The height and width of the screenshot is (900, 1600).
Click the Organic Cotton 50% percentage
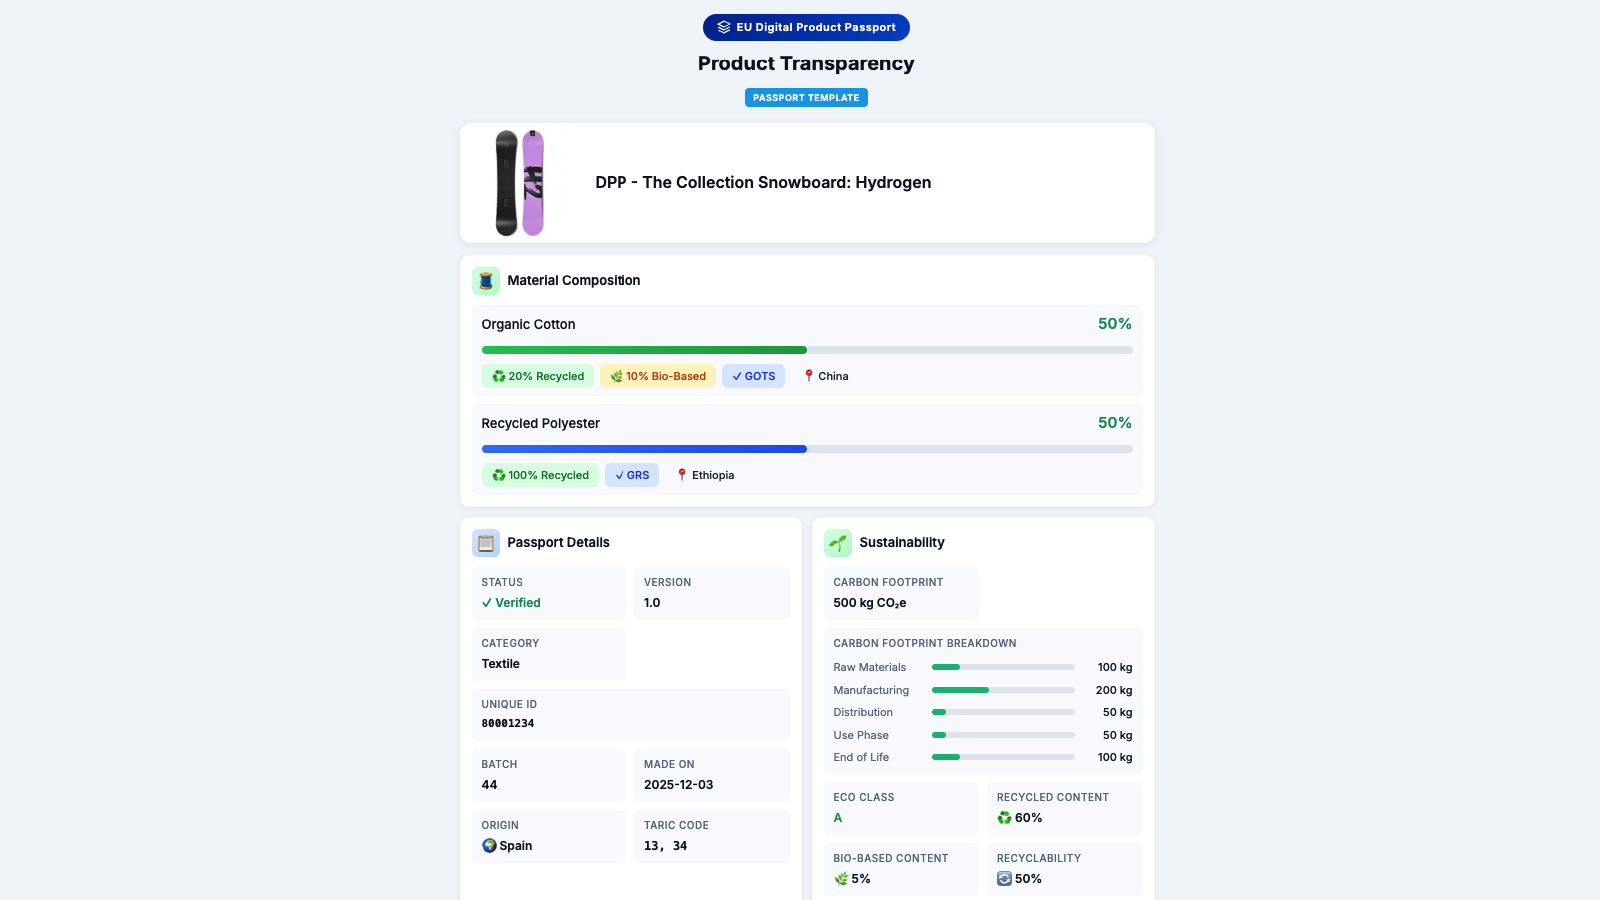pyautogui.click(x=1115, y=324)
